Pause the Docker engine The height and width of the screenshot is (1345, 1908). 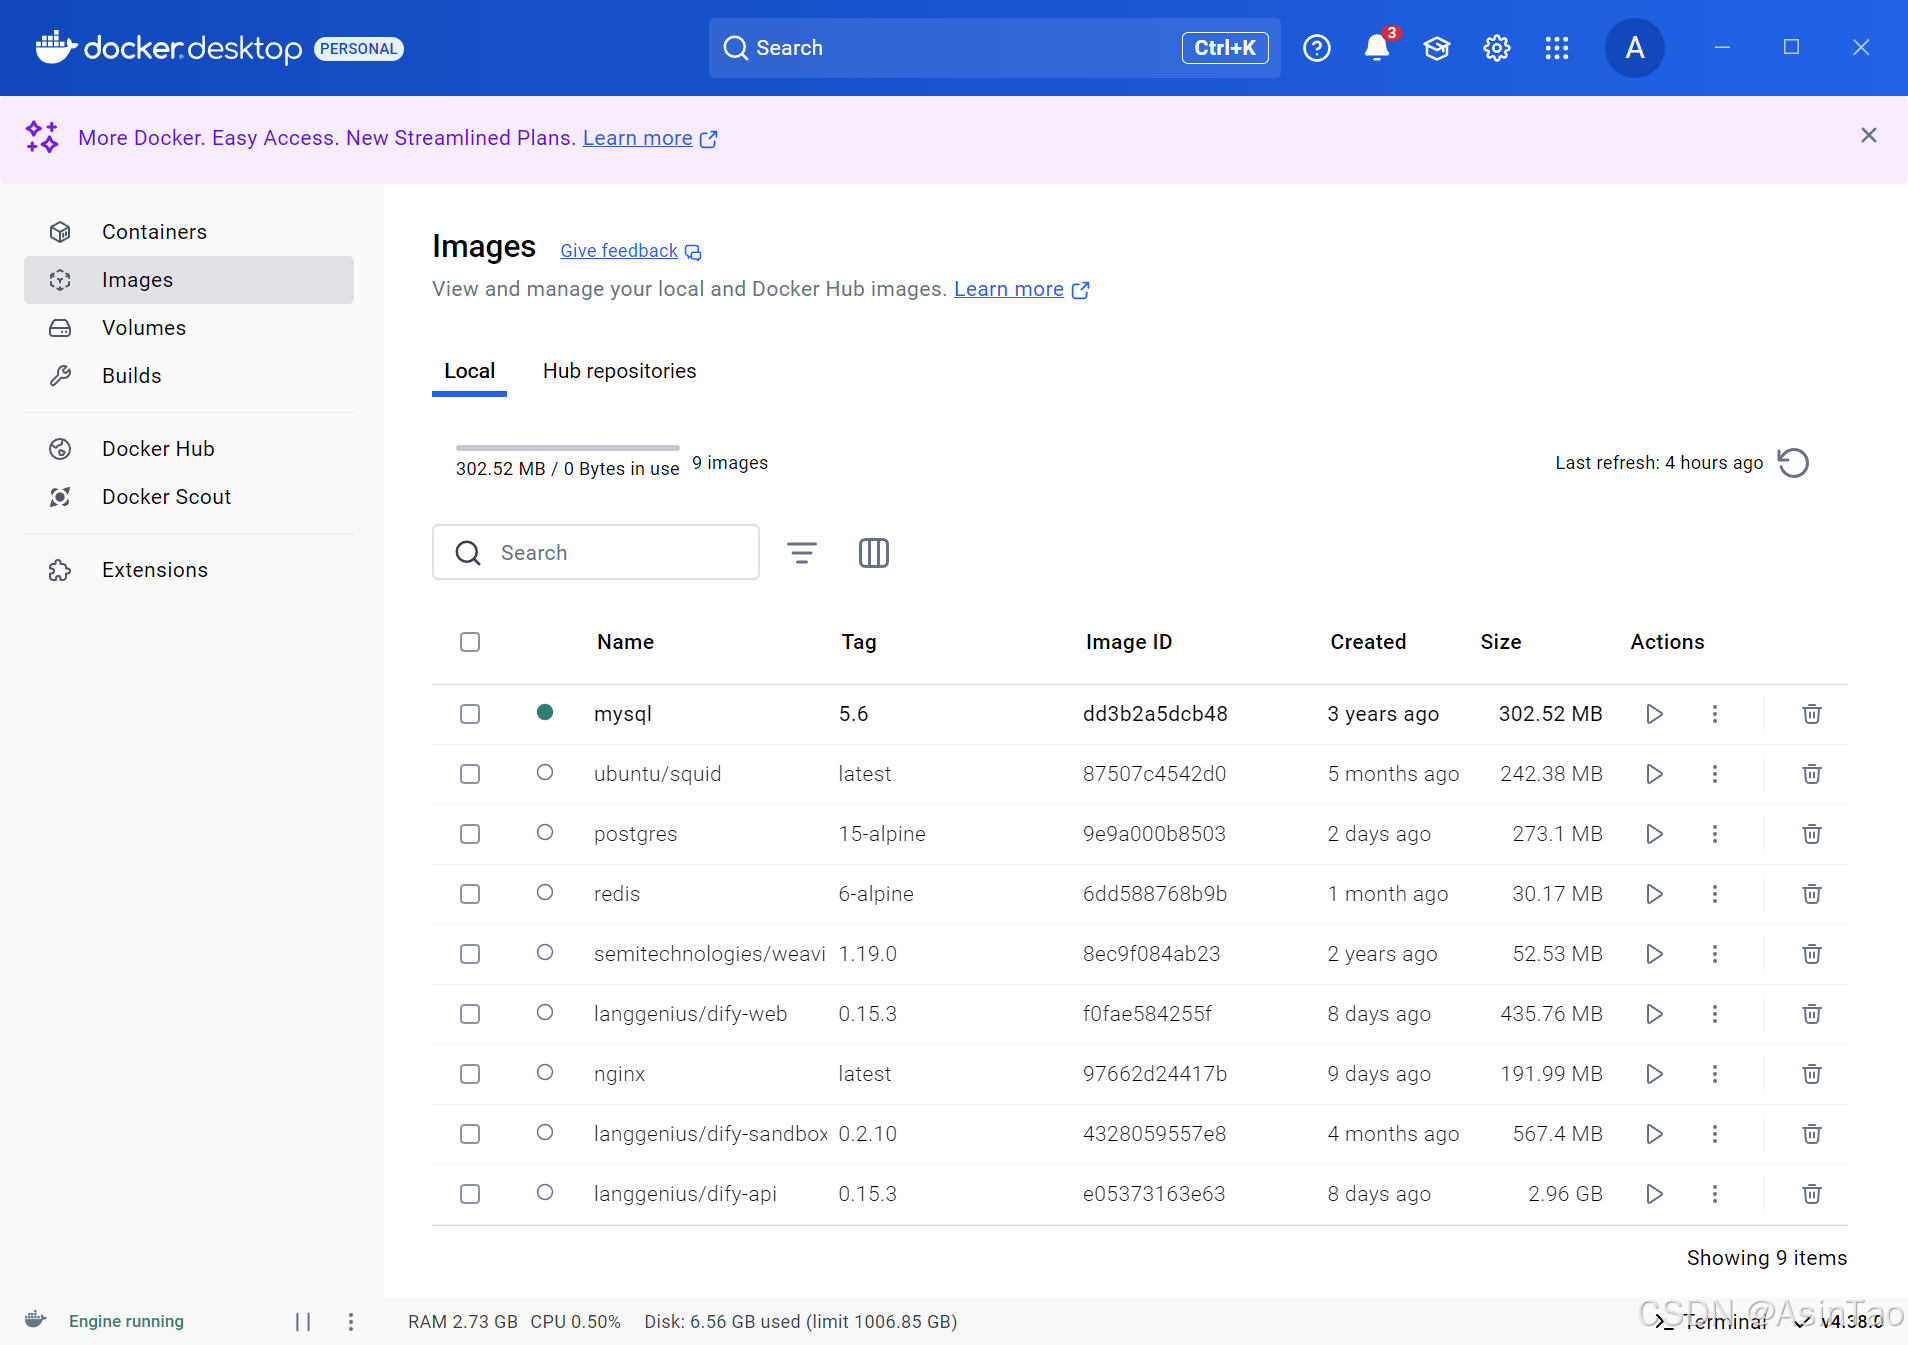point(303,1322)
